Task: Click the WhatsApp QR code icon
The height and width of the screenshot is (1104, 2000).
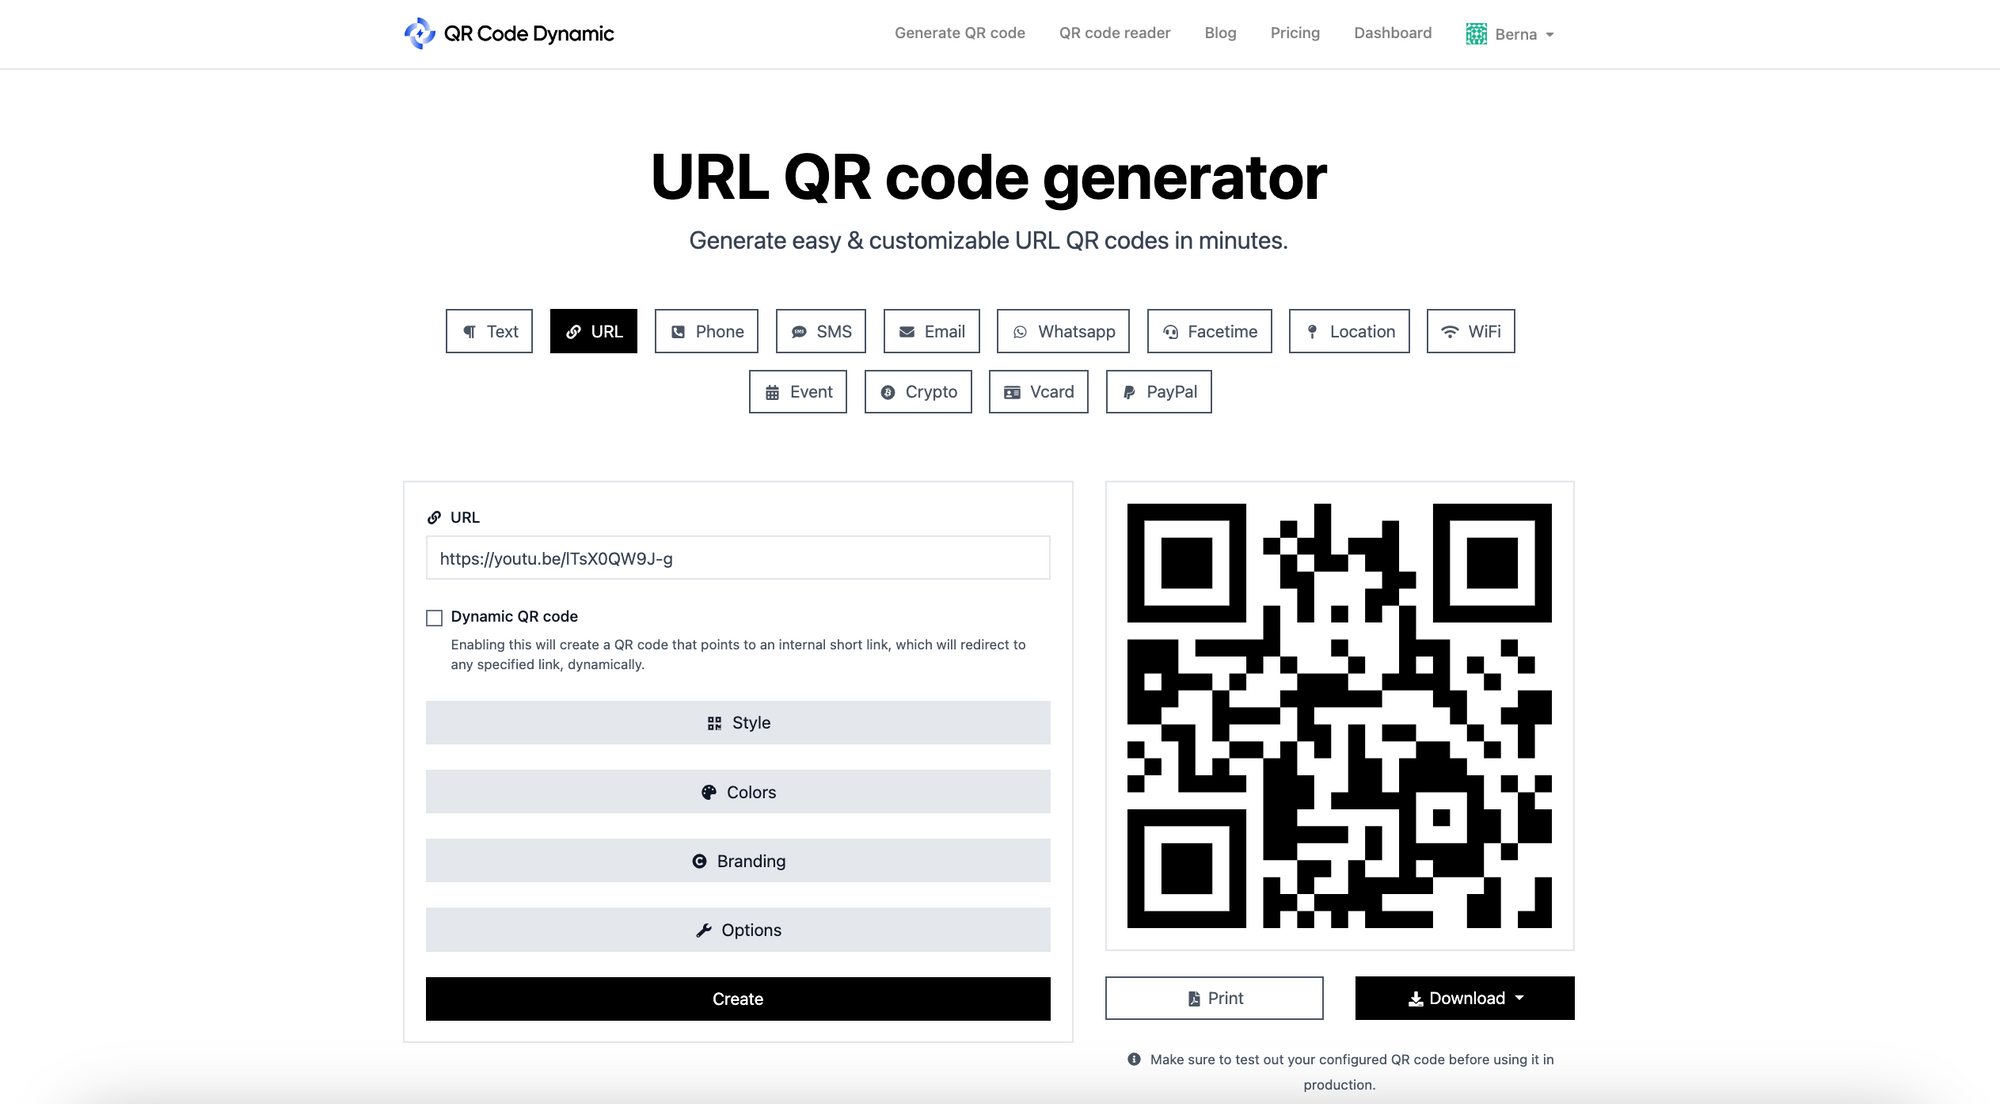Action: (1020, 330)
